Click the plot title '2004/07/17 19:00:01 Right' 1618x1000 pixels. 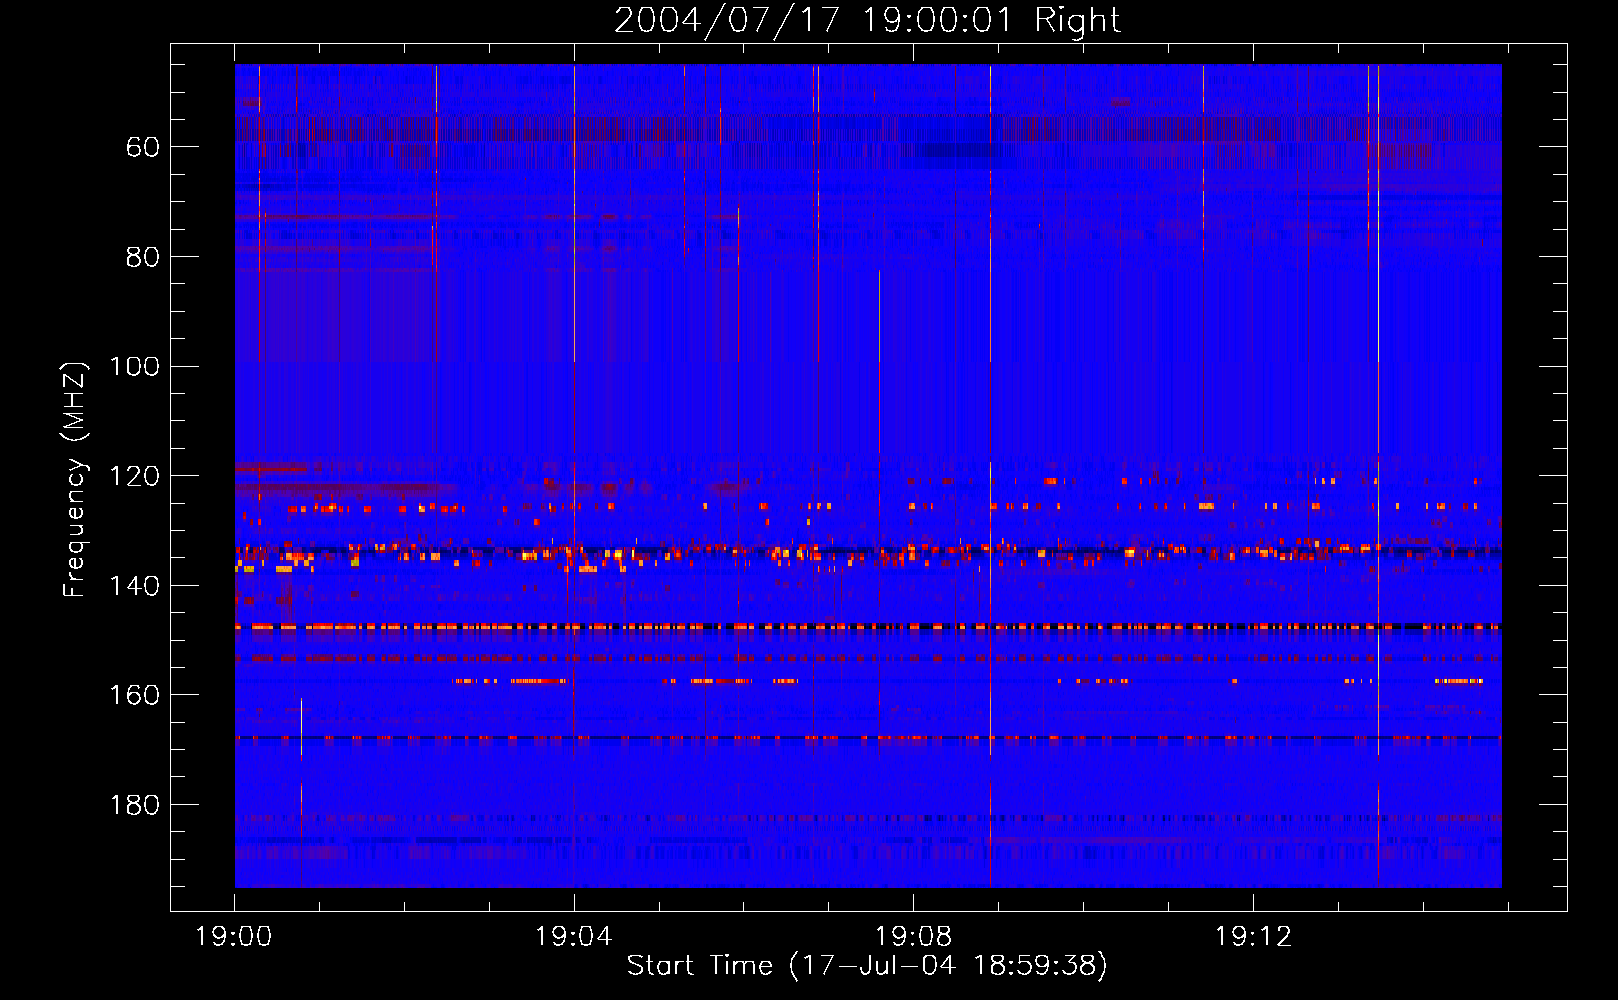[x=867, y=20]
